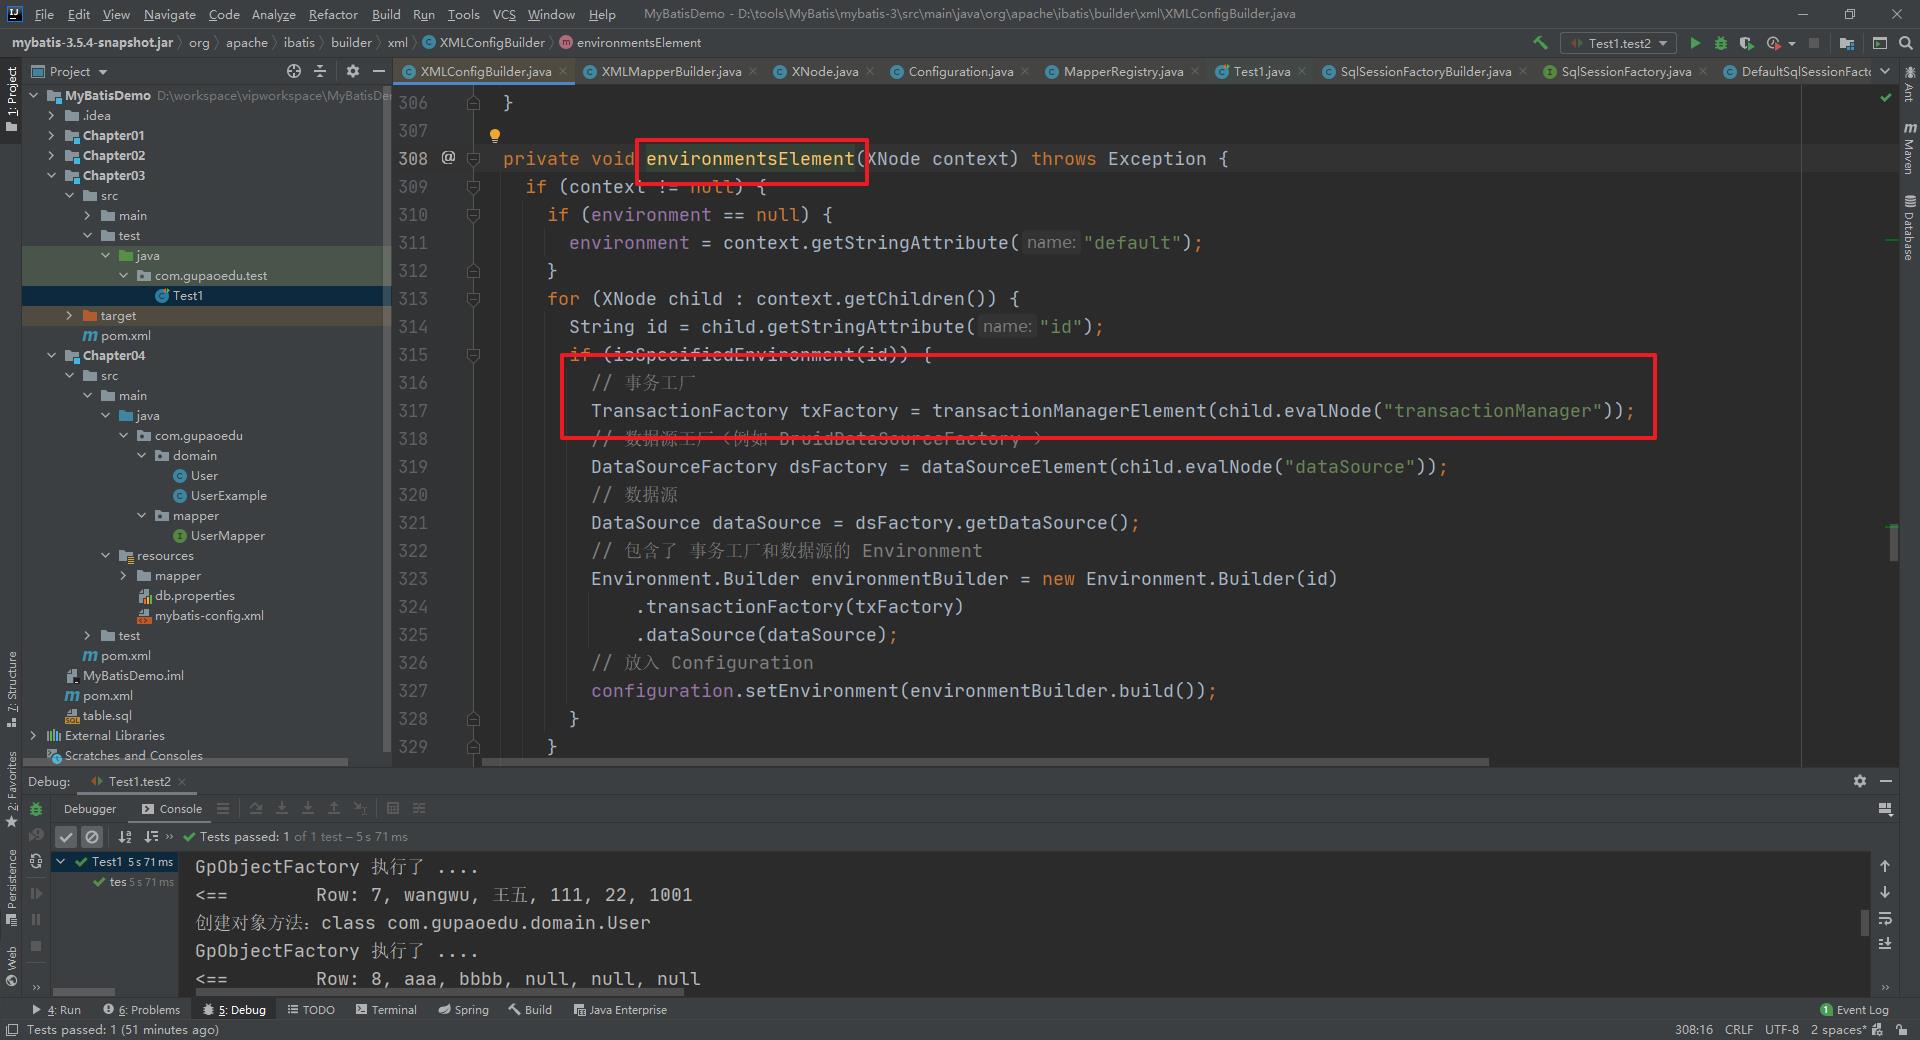Screen dimensions: 1920x1040
Task: Click Evaluate Expression calculator icon
Action: (x=393, y=808)
